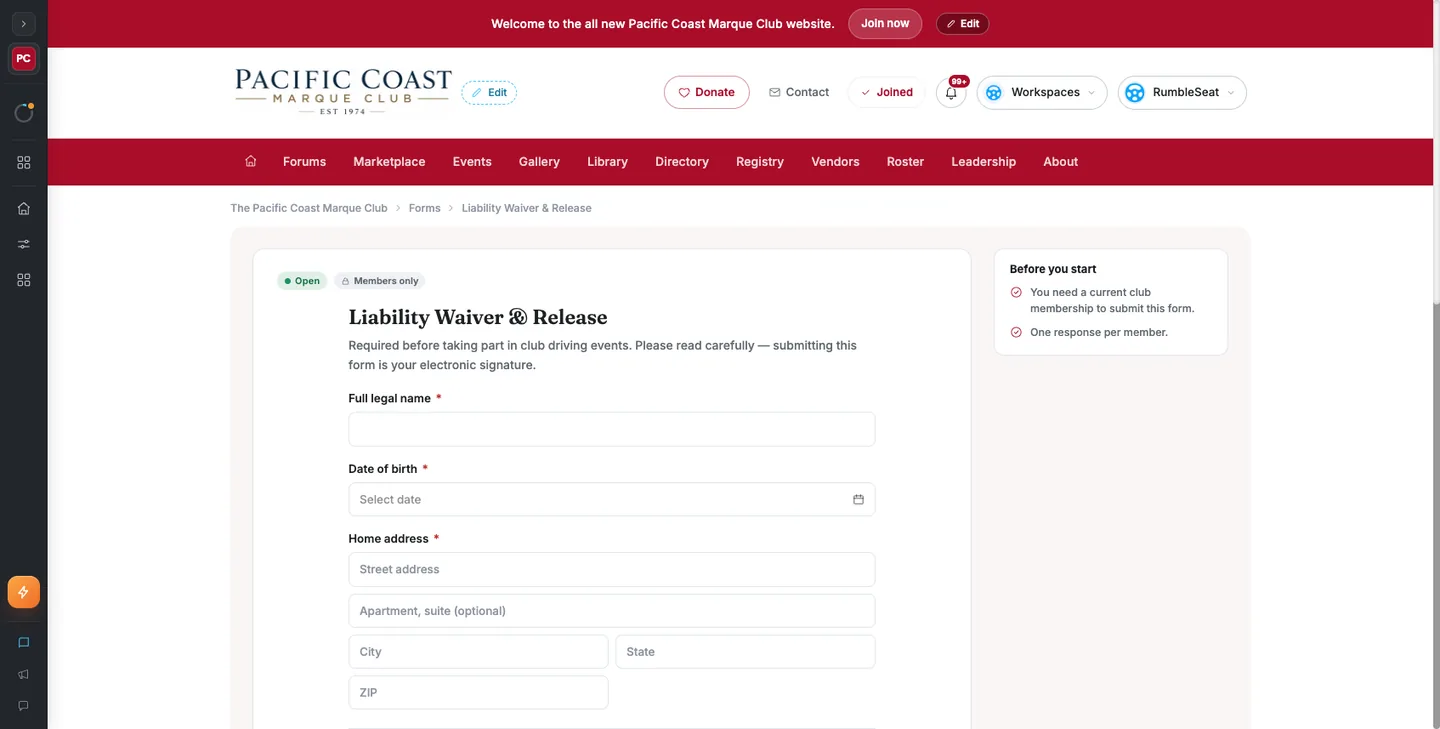Focus the ZIP field

(x=478, y=693)
